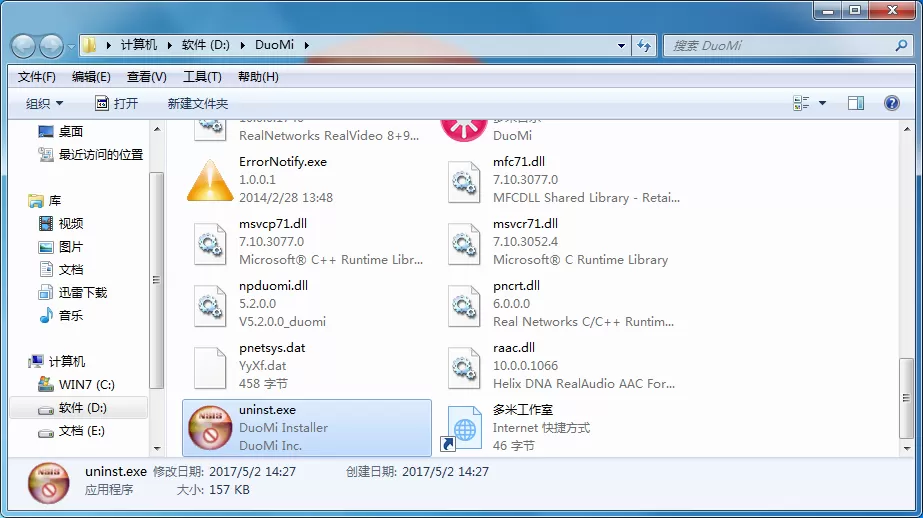Select the mfc71.dll file icon
This screenshot has width=923, height=518.
(464, 182)
